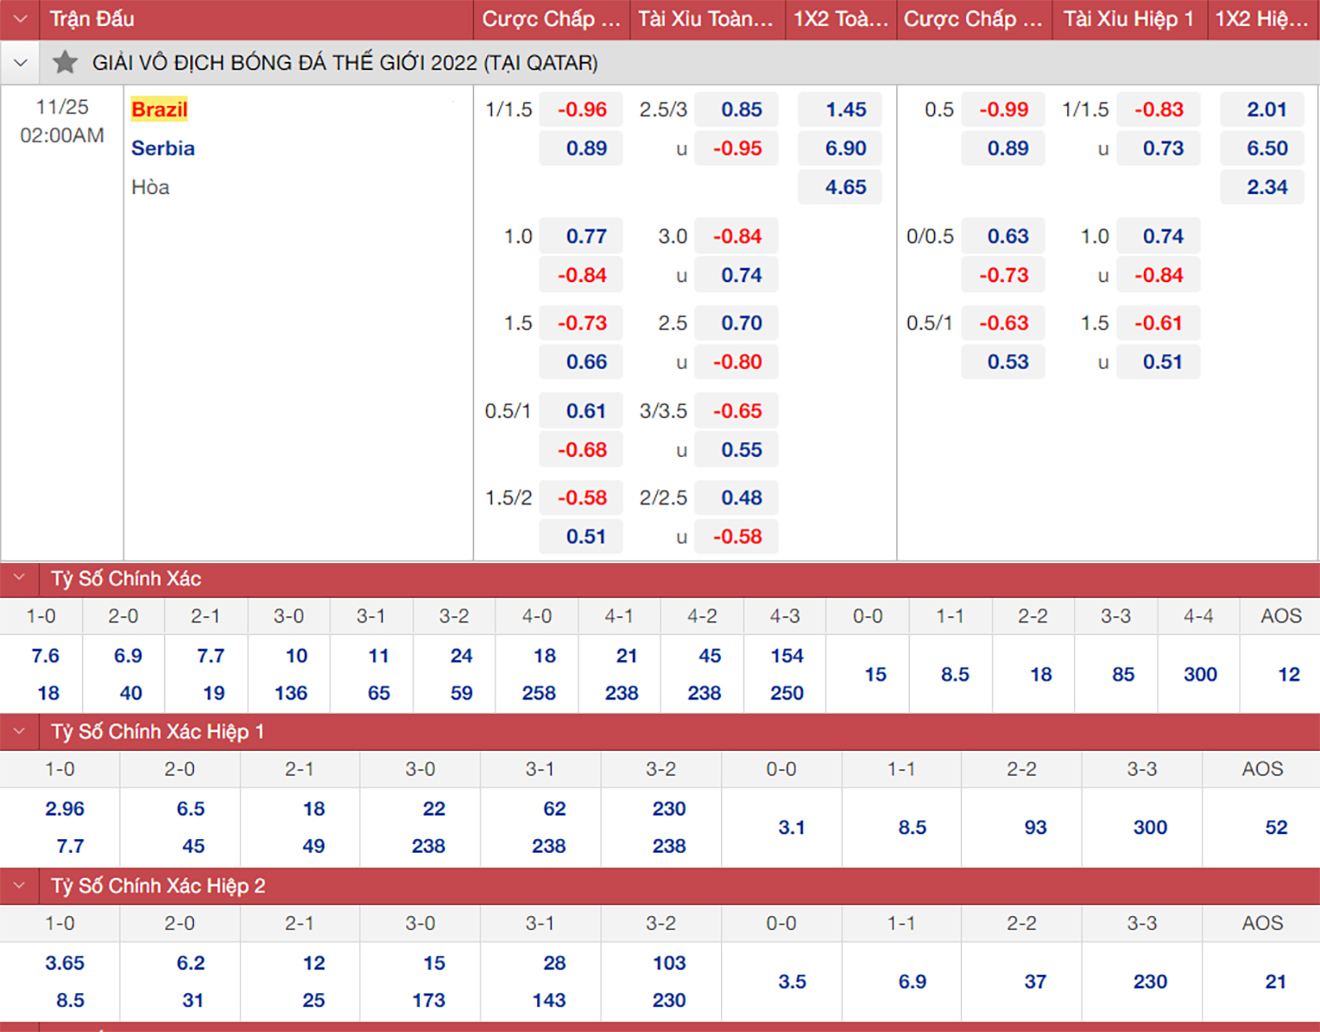
Task: Select handicap 0.5/1 odds 0.61
Action: click(581, 411)
